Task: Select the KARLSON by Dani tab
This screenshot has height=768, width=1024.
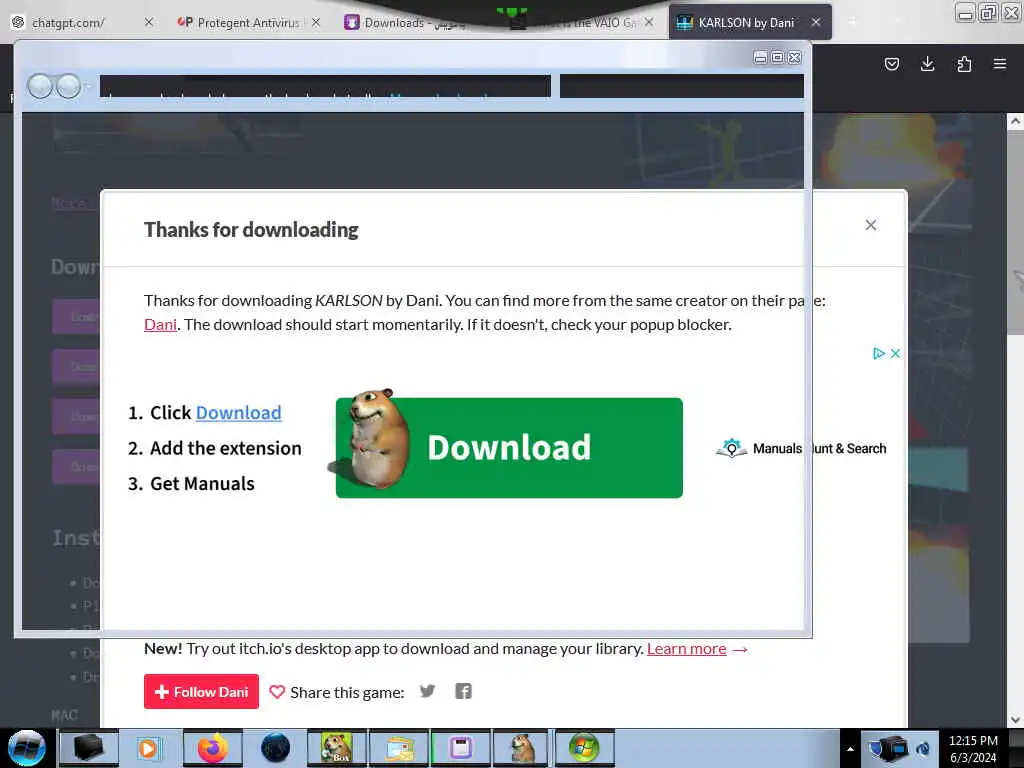Action: click(x=750, y=22)
